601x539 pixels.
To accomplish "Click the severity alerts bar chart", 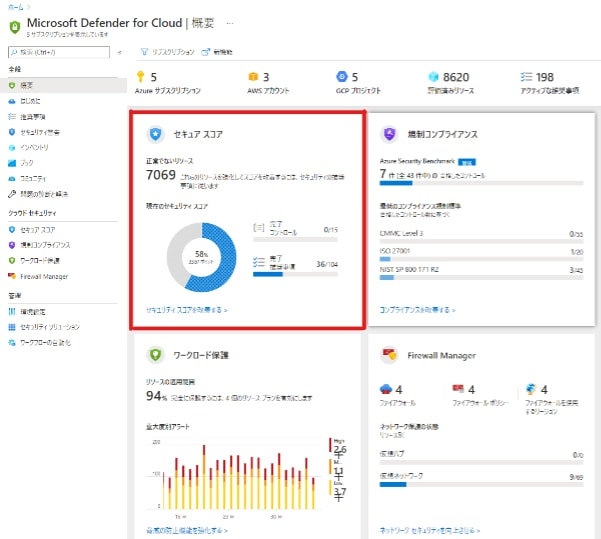I will point(236,476).
